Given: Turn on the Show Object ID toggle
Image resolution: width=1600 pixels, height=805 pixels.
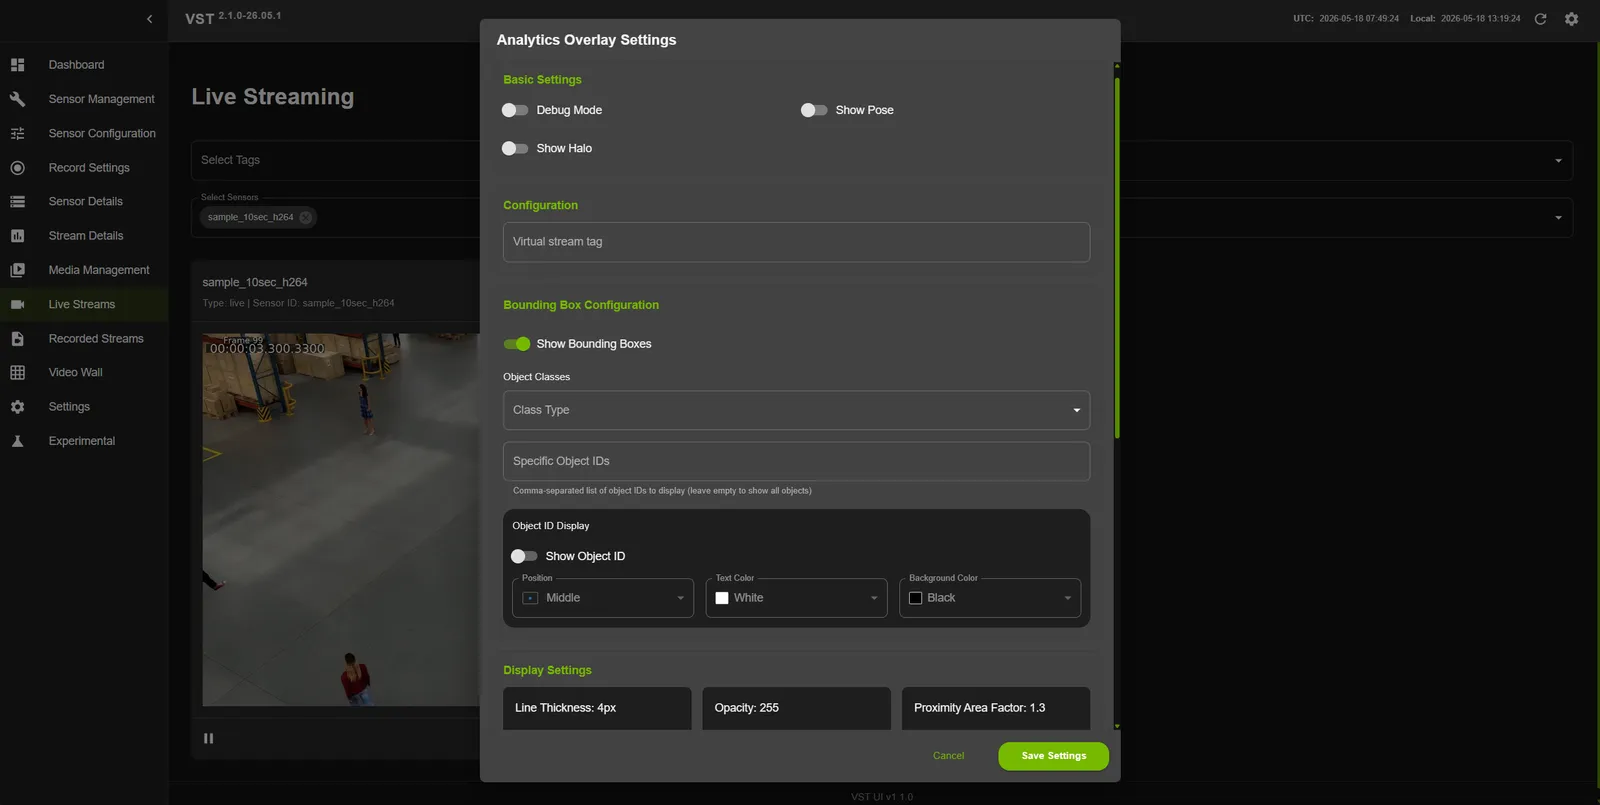Looking at the screenshot, I should tap(524, 556).
